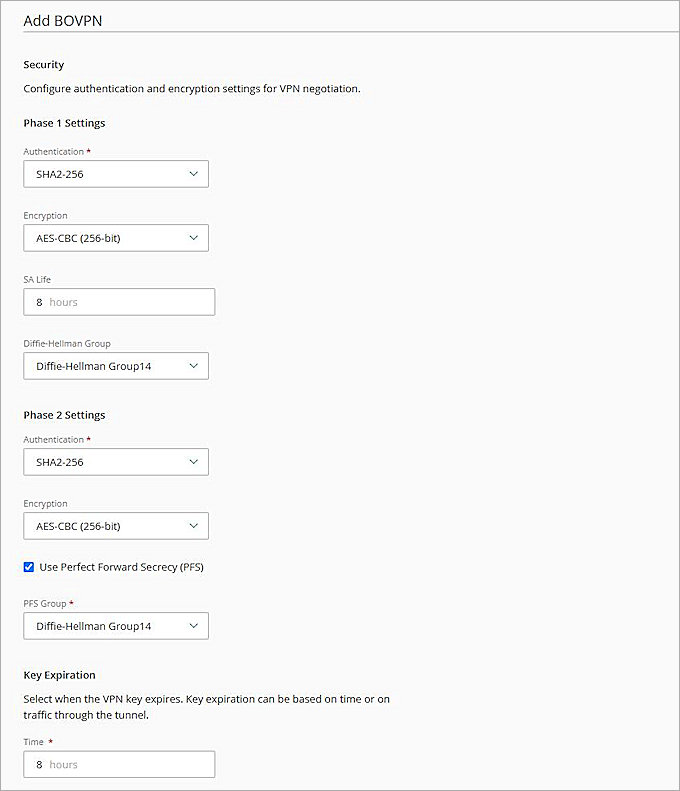Click the chevron in Phase 2 Authentication dropdown
Image resolution: width=680 pixels, height=791 pixels.
(193, 462)
